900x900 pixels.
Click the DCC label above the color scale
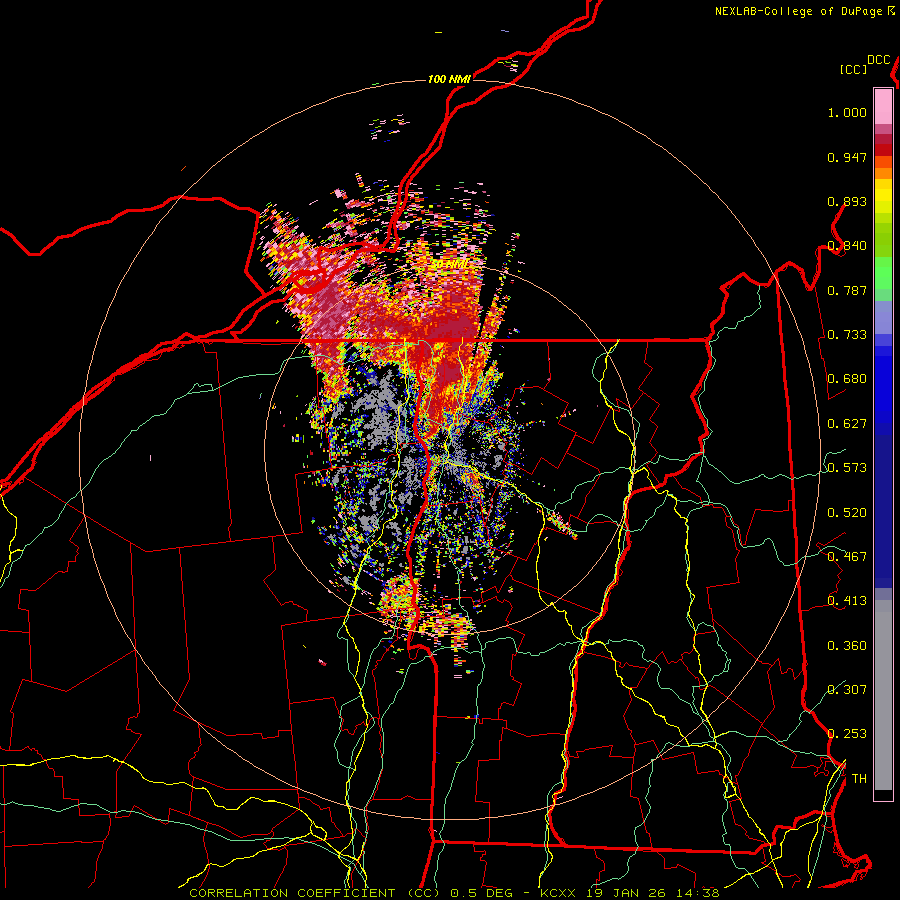tap(879, 60)
